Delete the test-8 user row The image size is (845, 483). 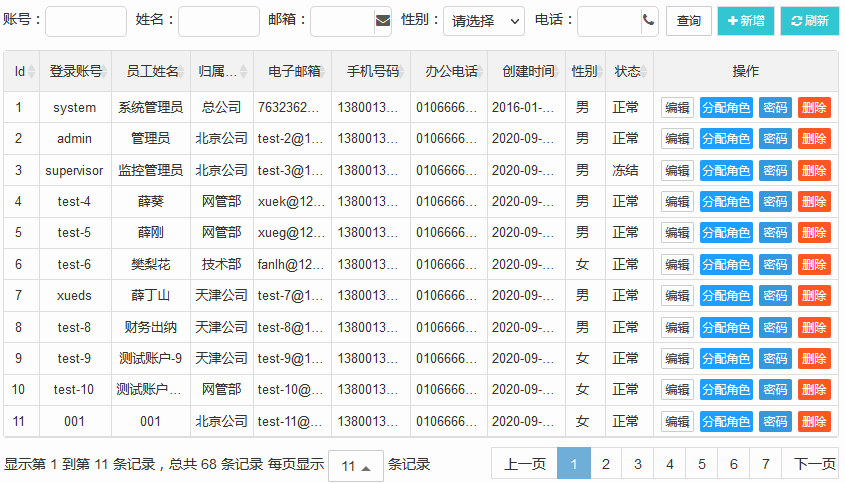click(814, 327)
